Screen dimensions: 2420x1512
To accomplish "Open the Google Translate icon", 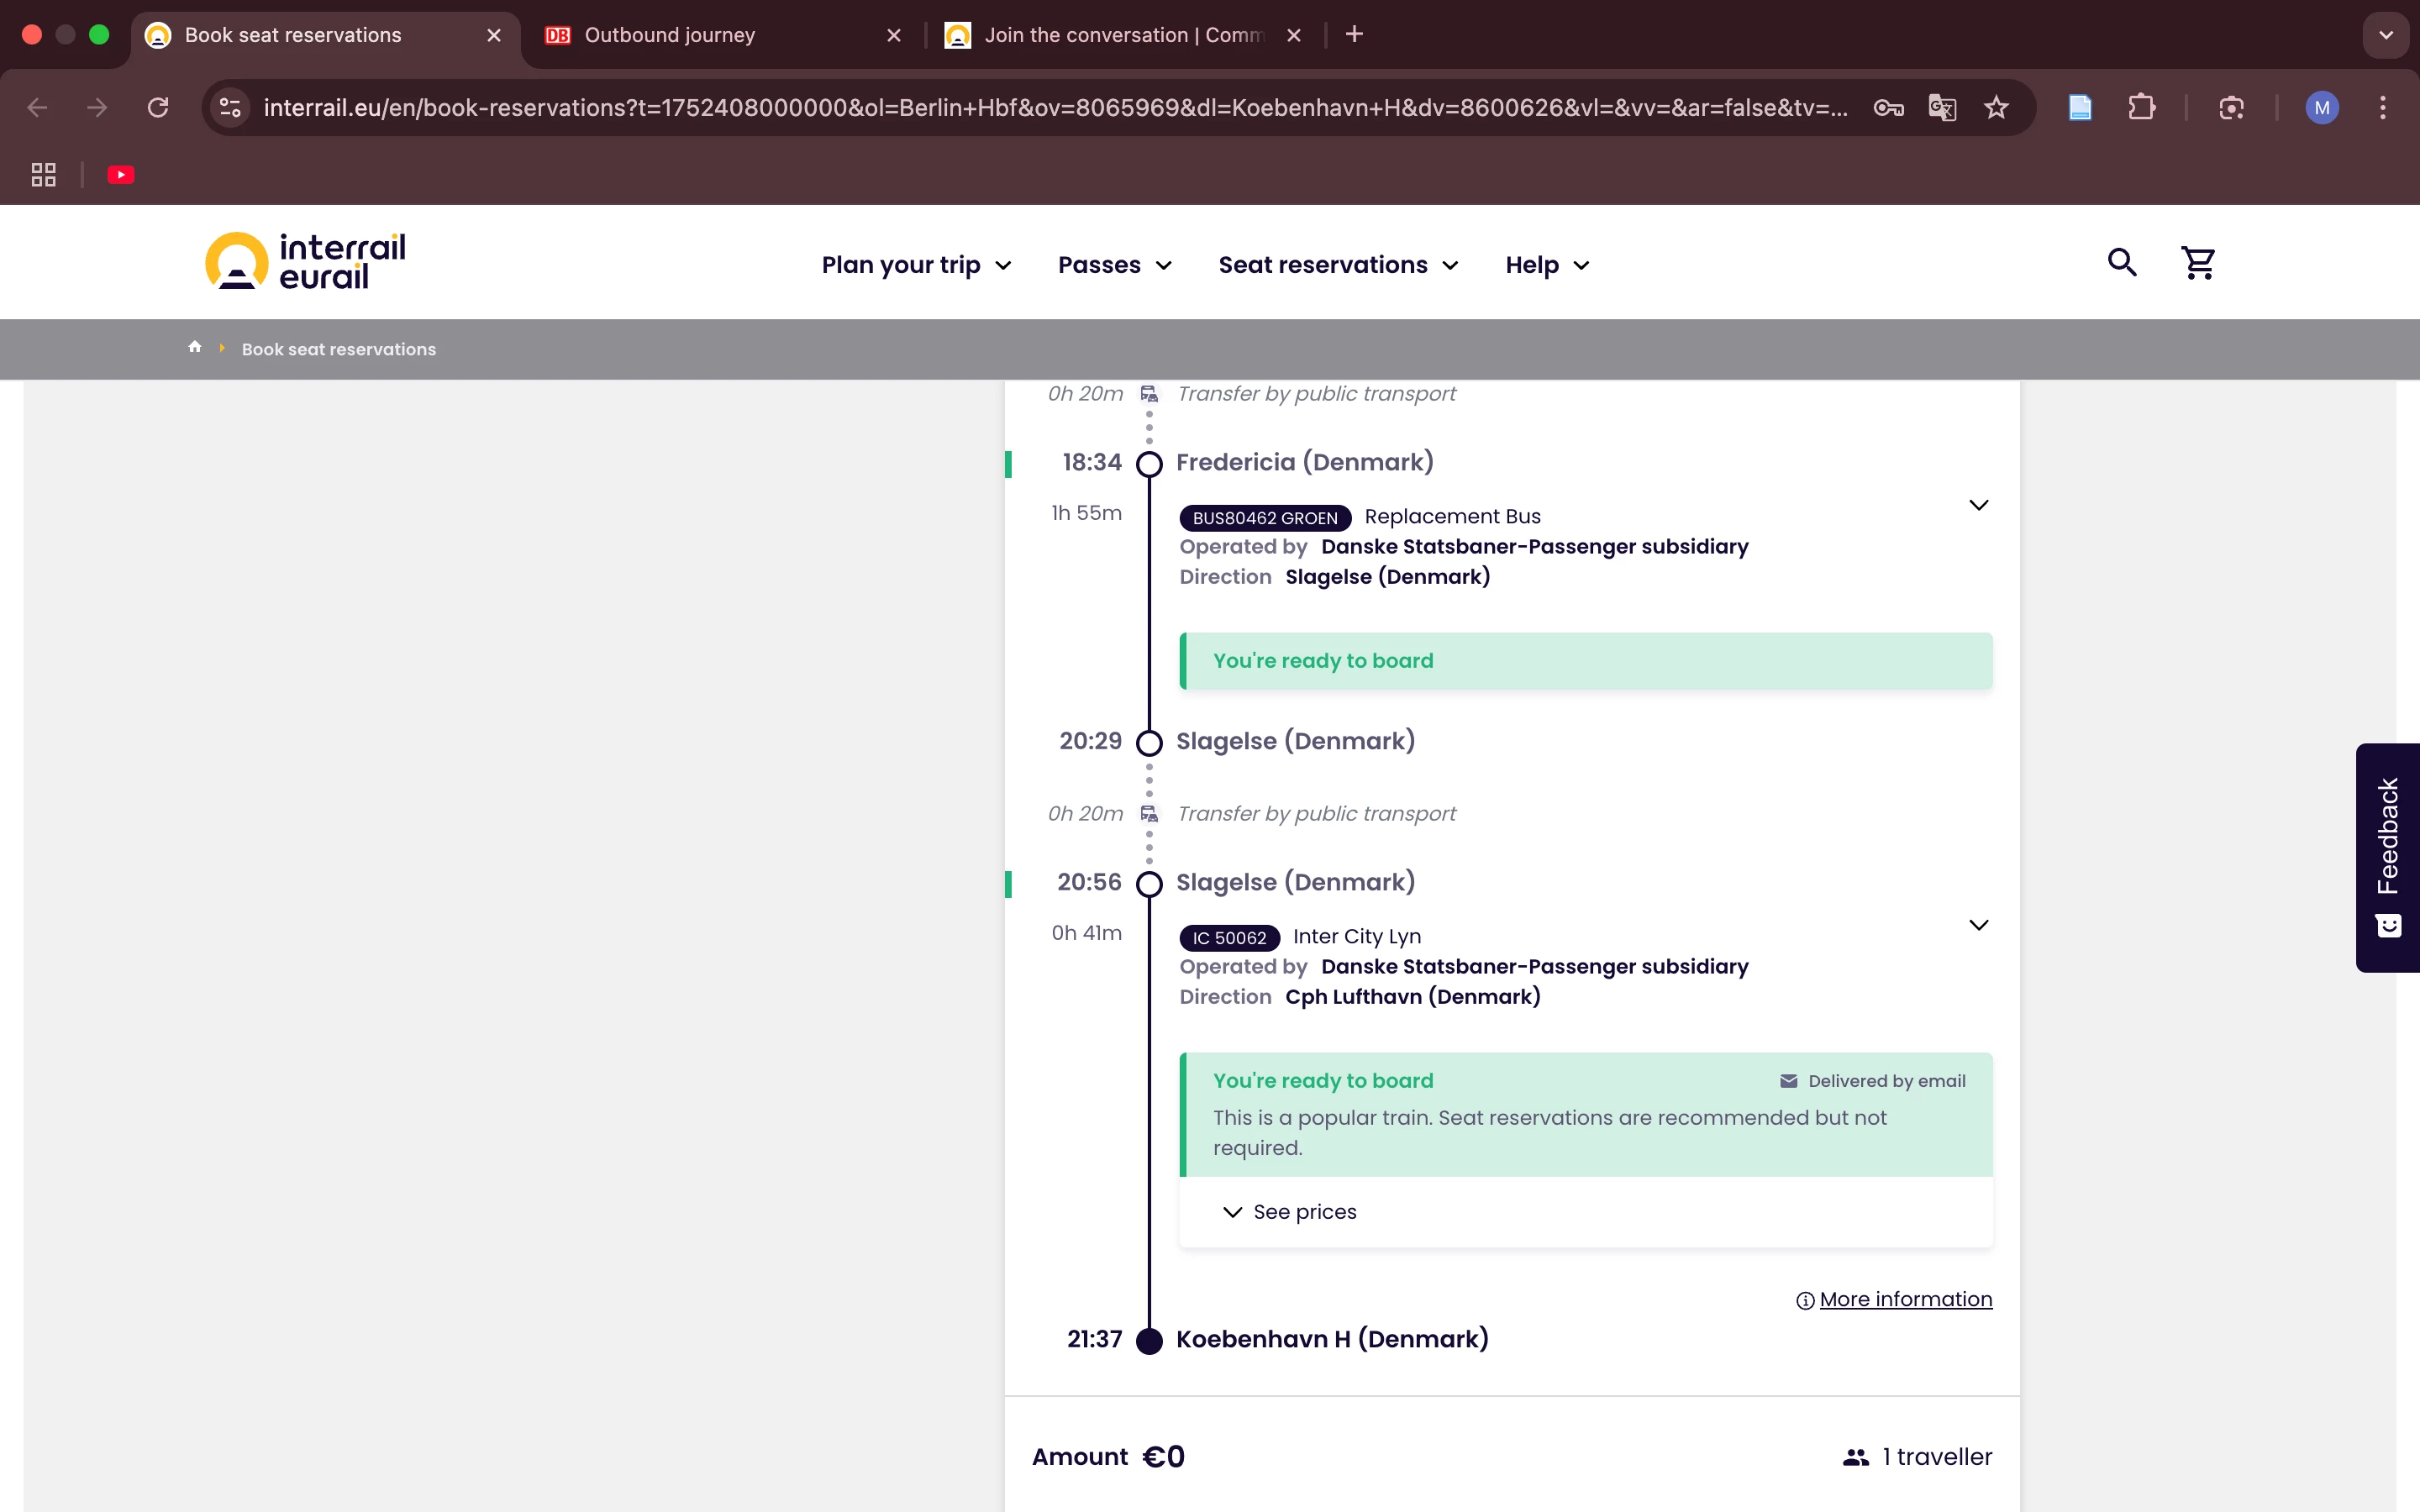I will coord(1941,108).
